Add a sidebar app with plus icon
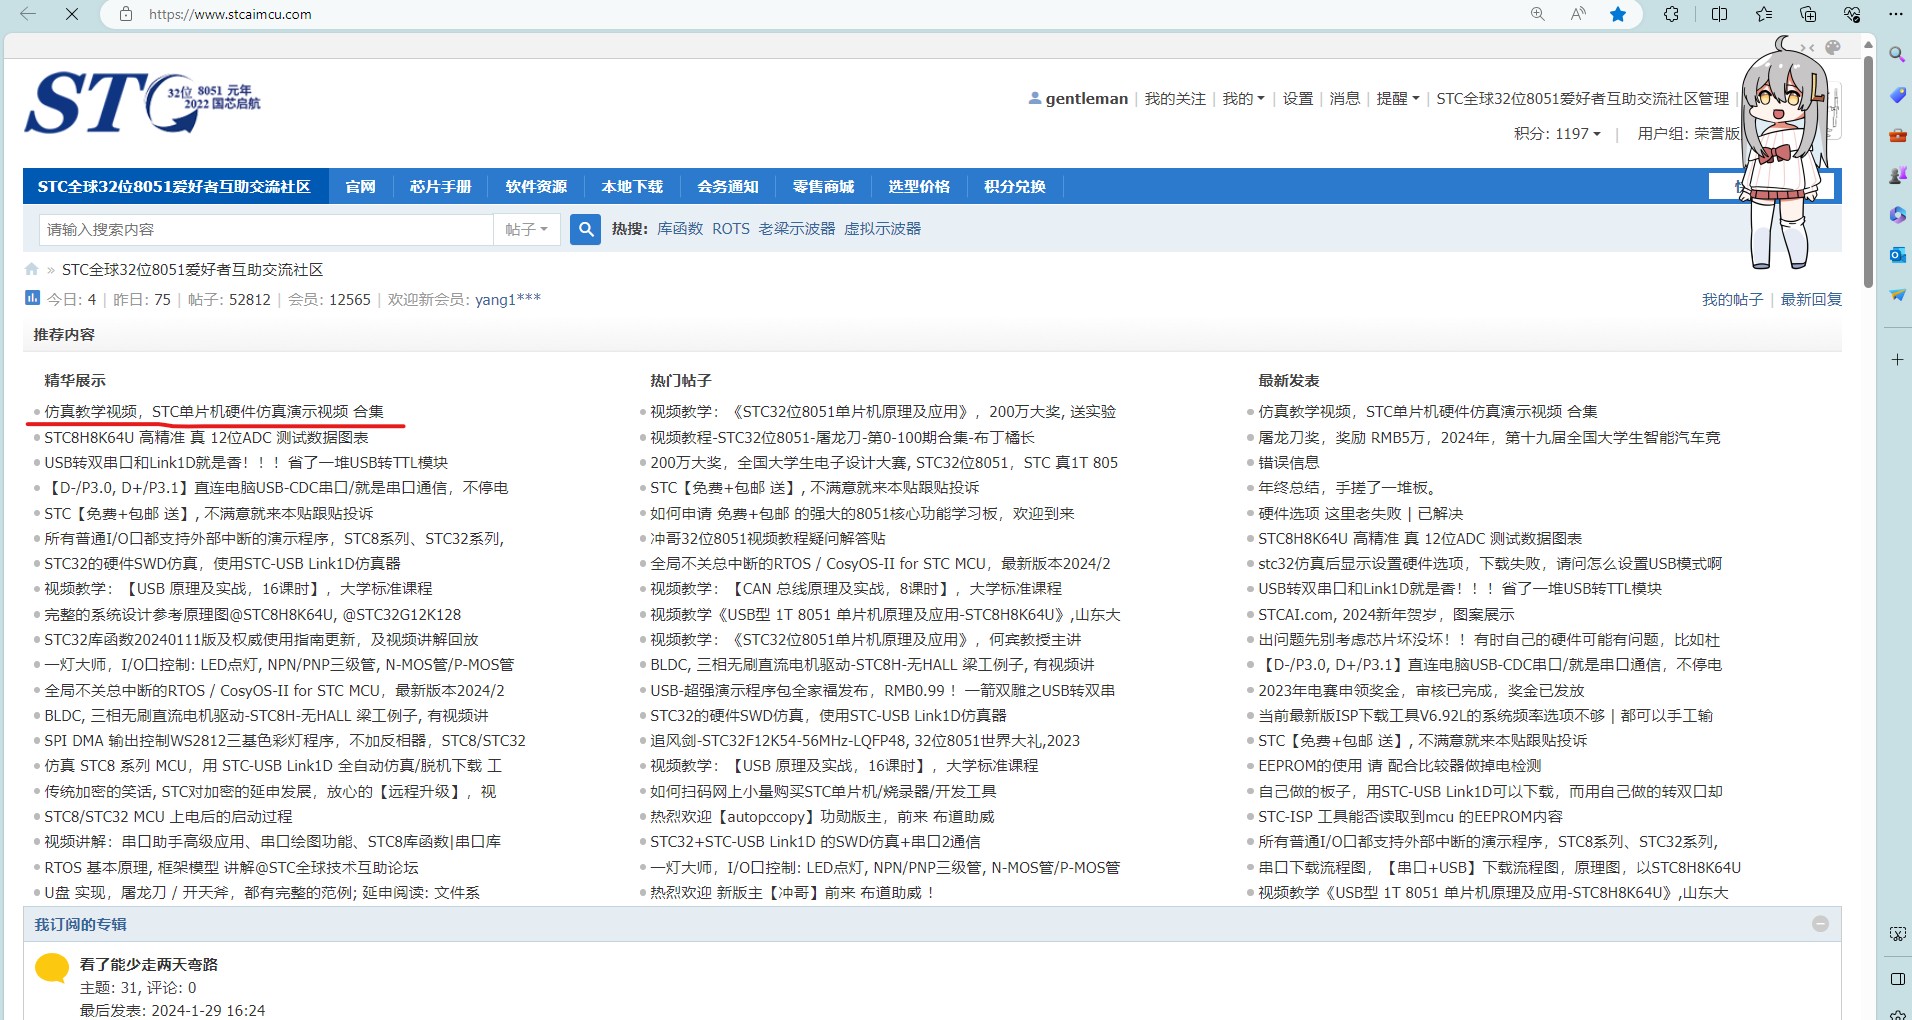 (1896, 359)
